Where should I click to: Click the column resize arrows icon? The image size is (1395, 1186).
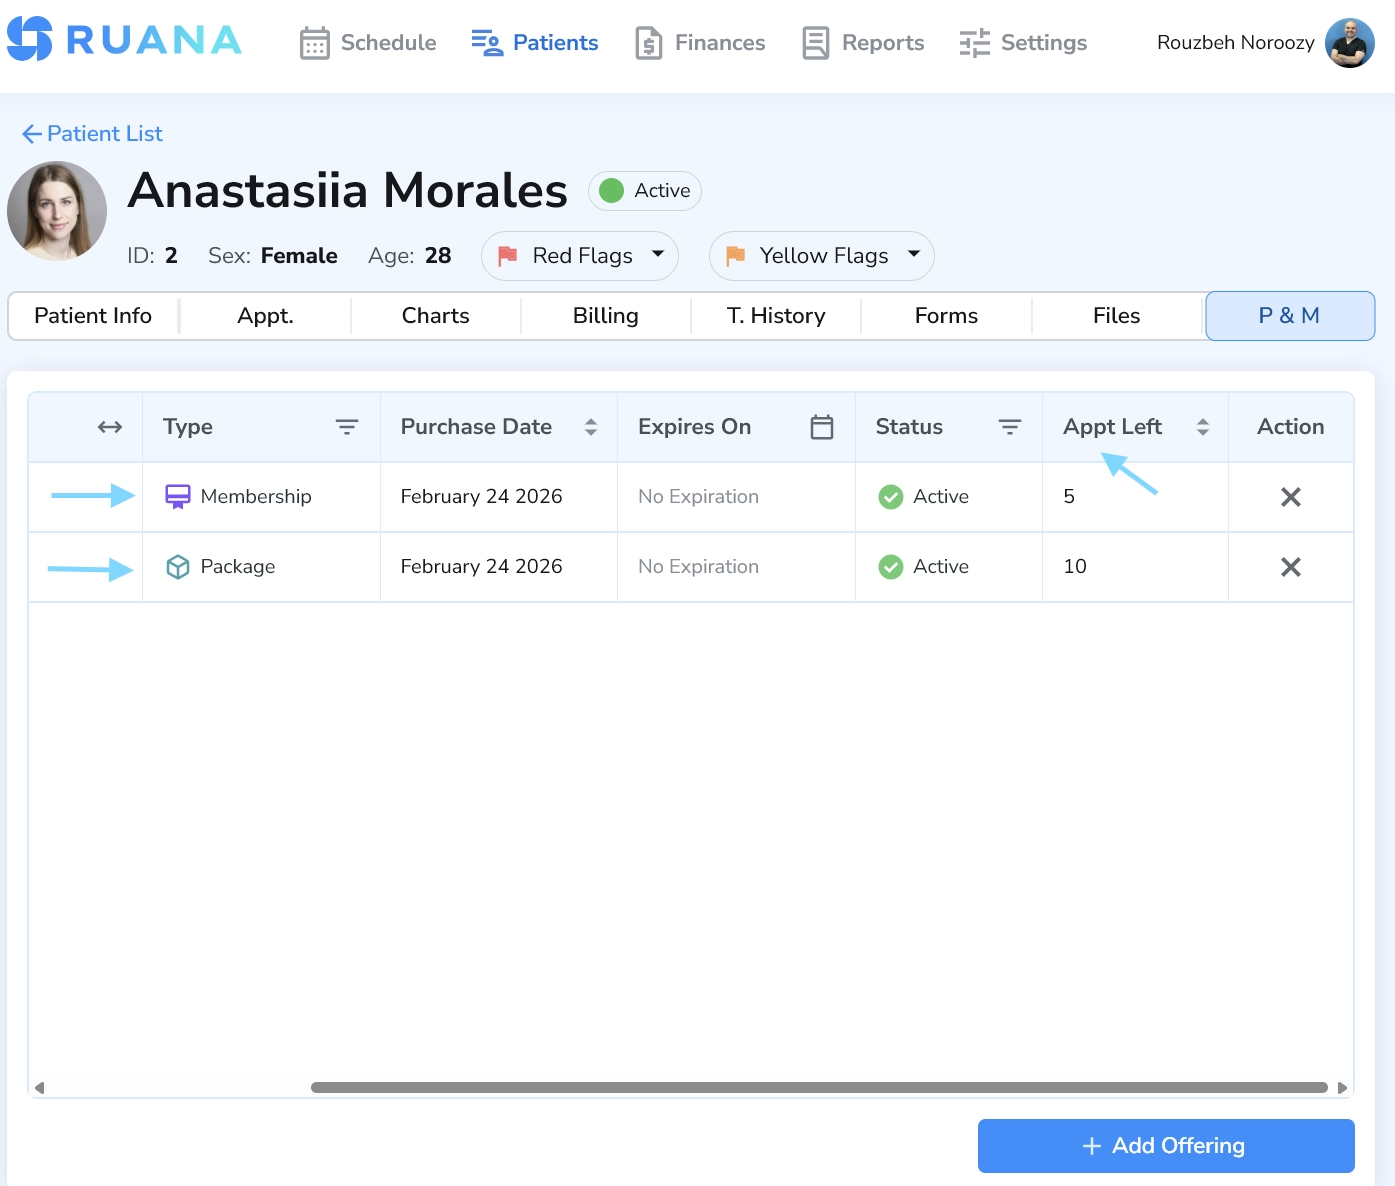coord(110,427)
